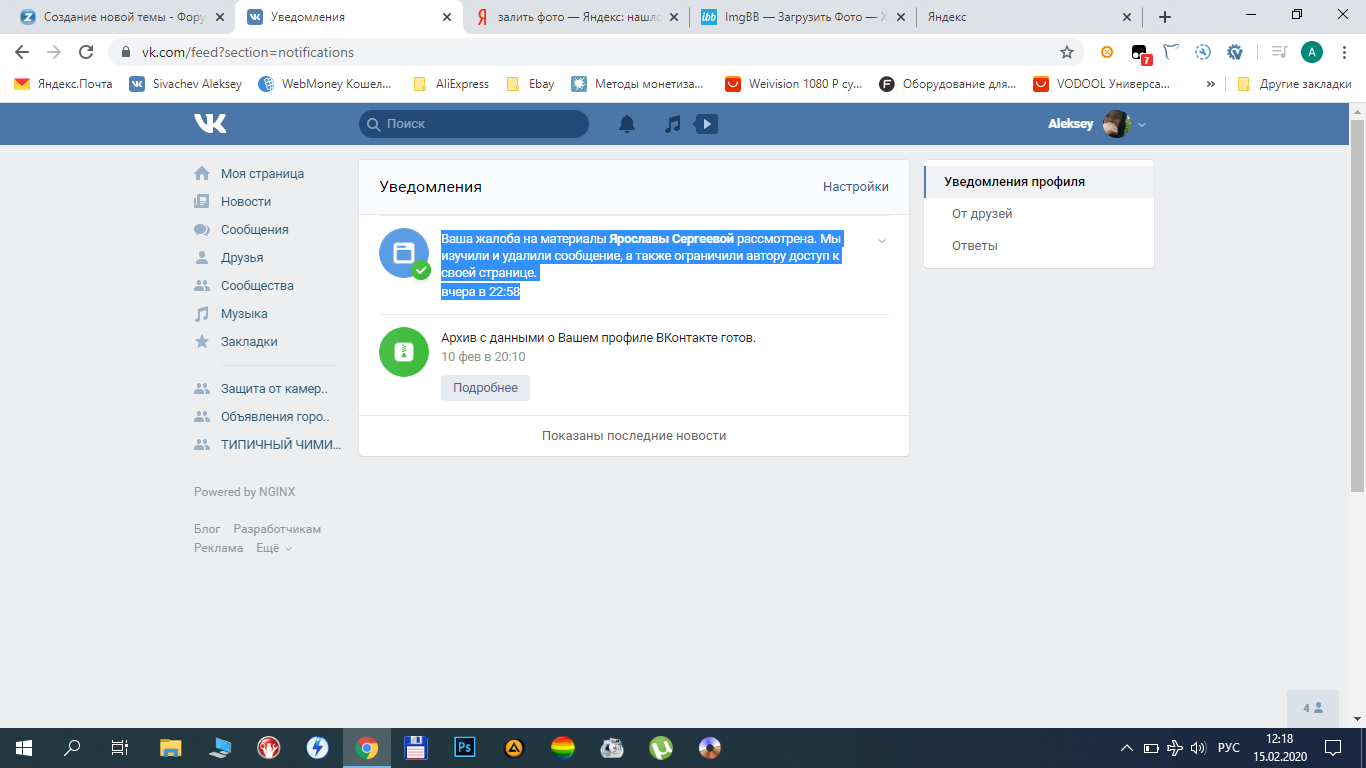Viewport: 1366px width, 768px height.
Task: Bookmark this page with the star icon
Action: [1067, 52]
